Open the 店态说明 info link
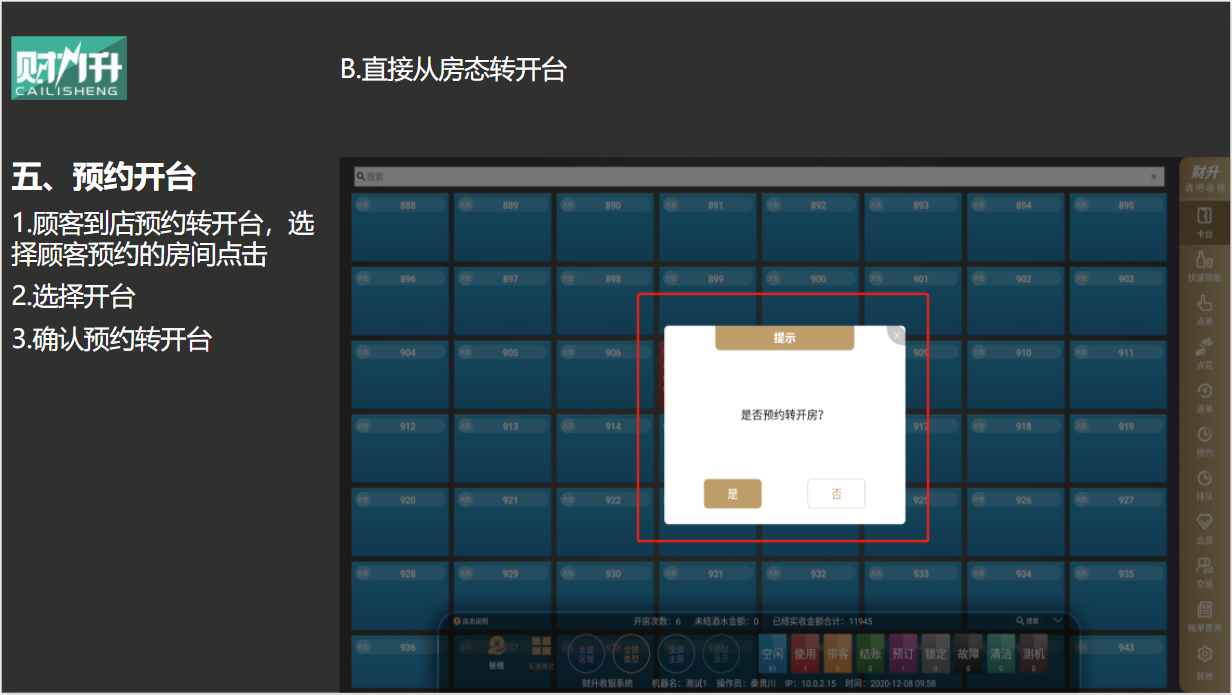This screenshot has height=695, width=1232. (x=472, y=621)
